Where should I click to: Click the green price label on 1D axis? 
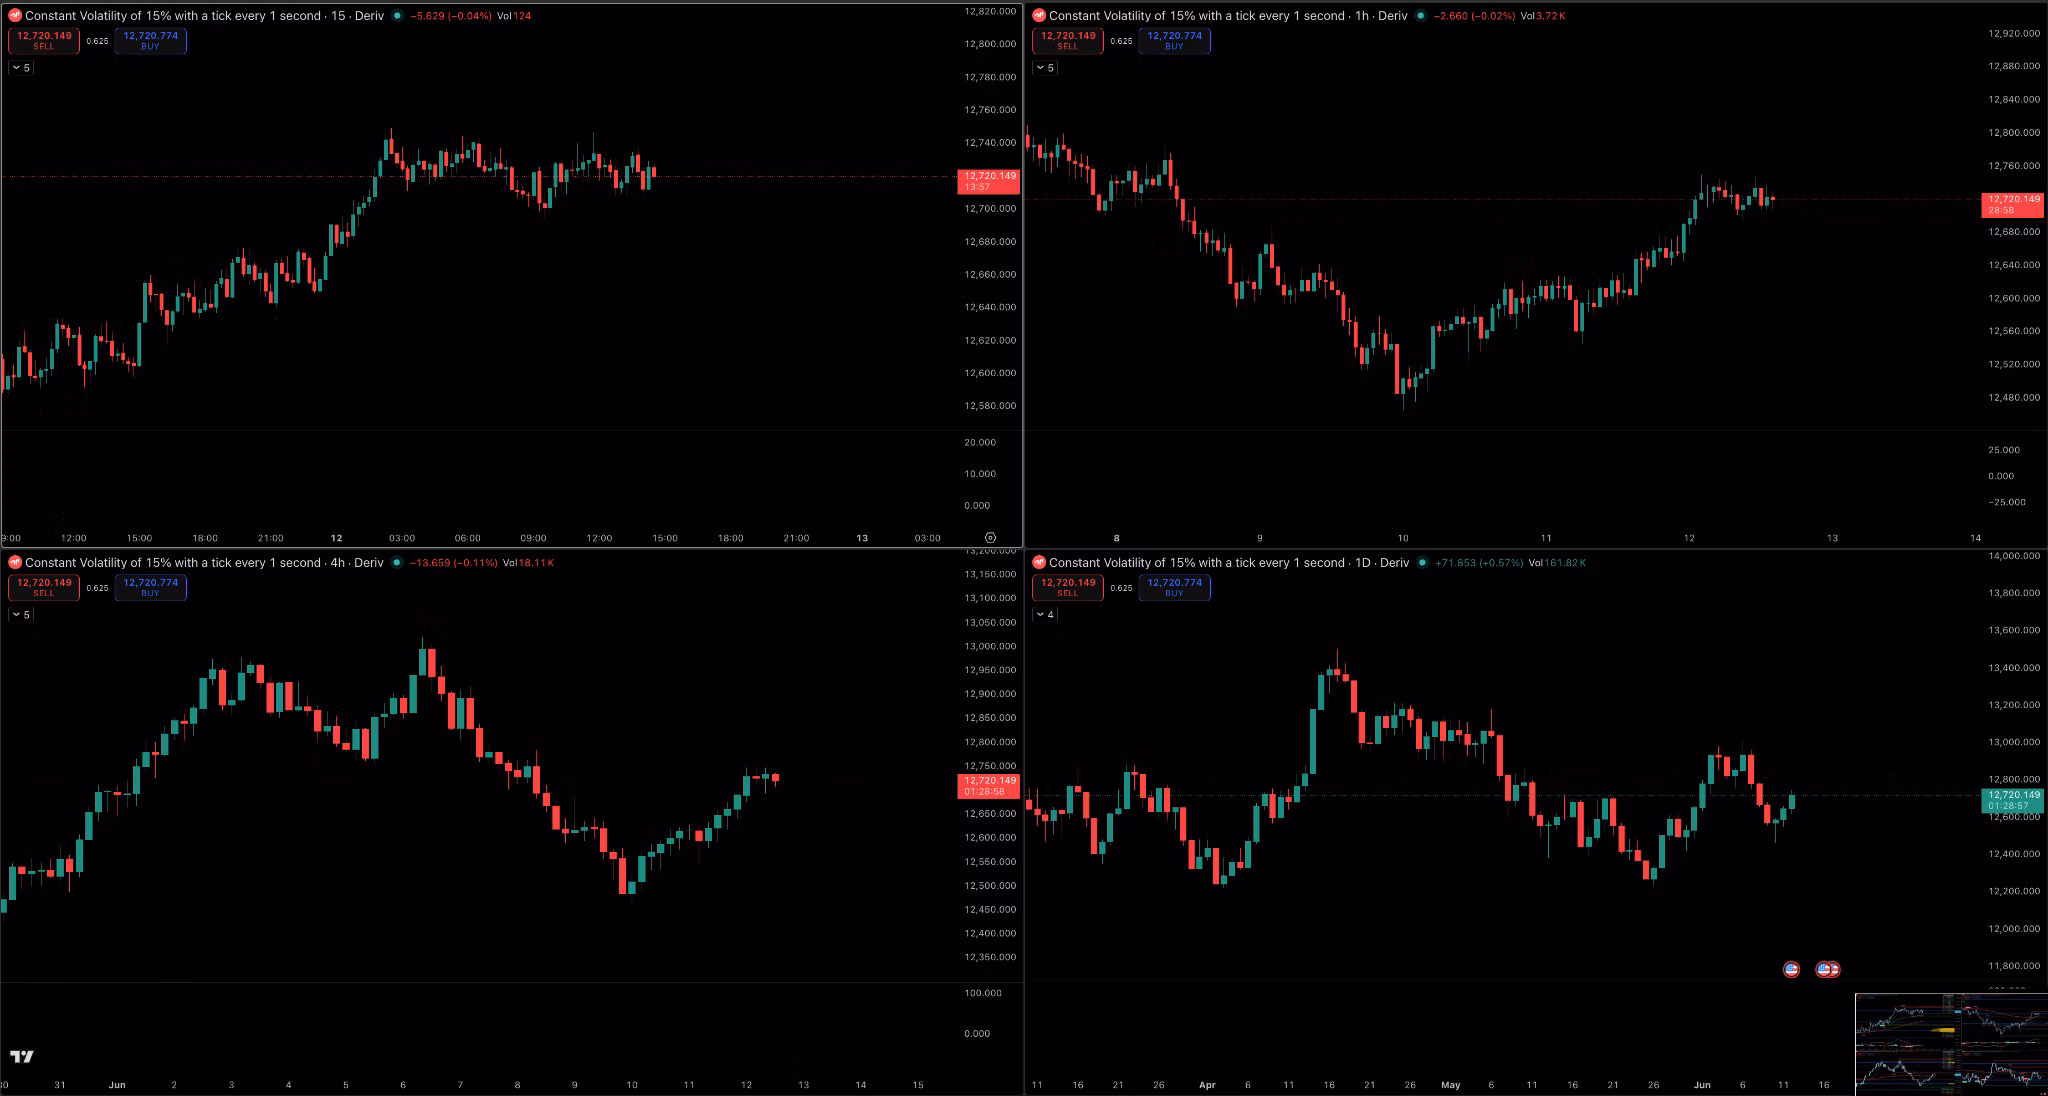pyautogui.click(x=2014, y=800)
